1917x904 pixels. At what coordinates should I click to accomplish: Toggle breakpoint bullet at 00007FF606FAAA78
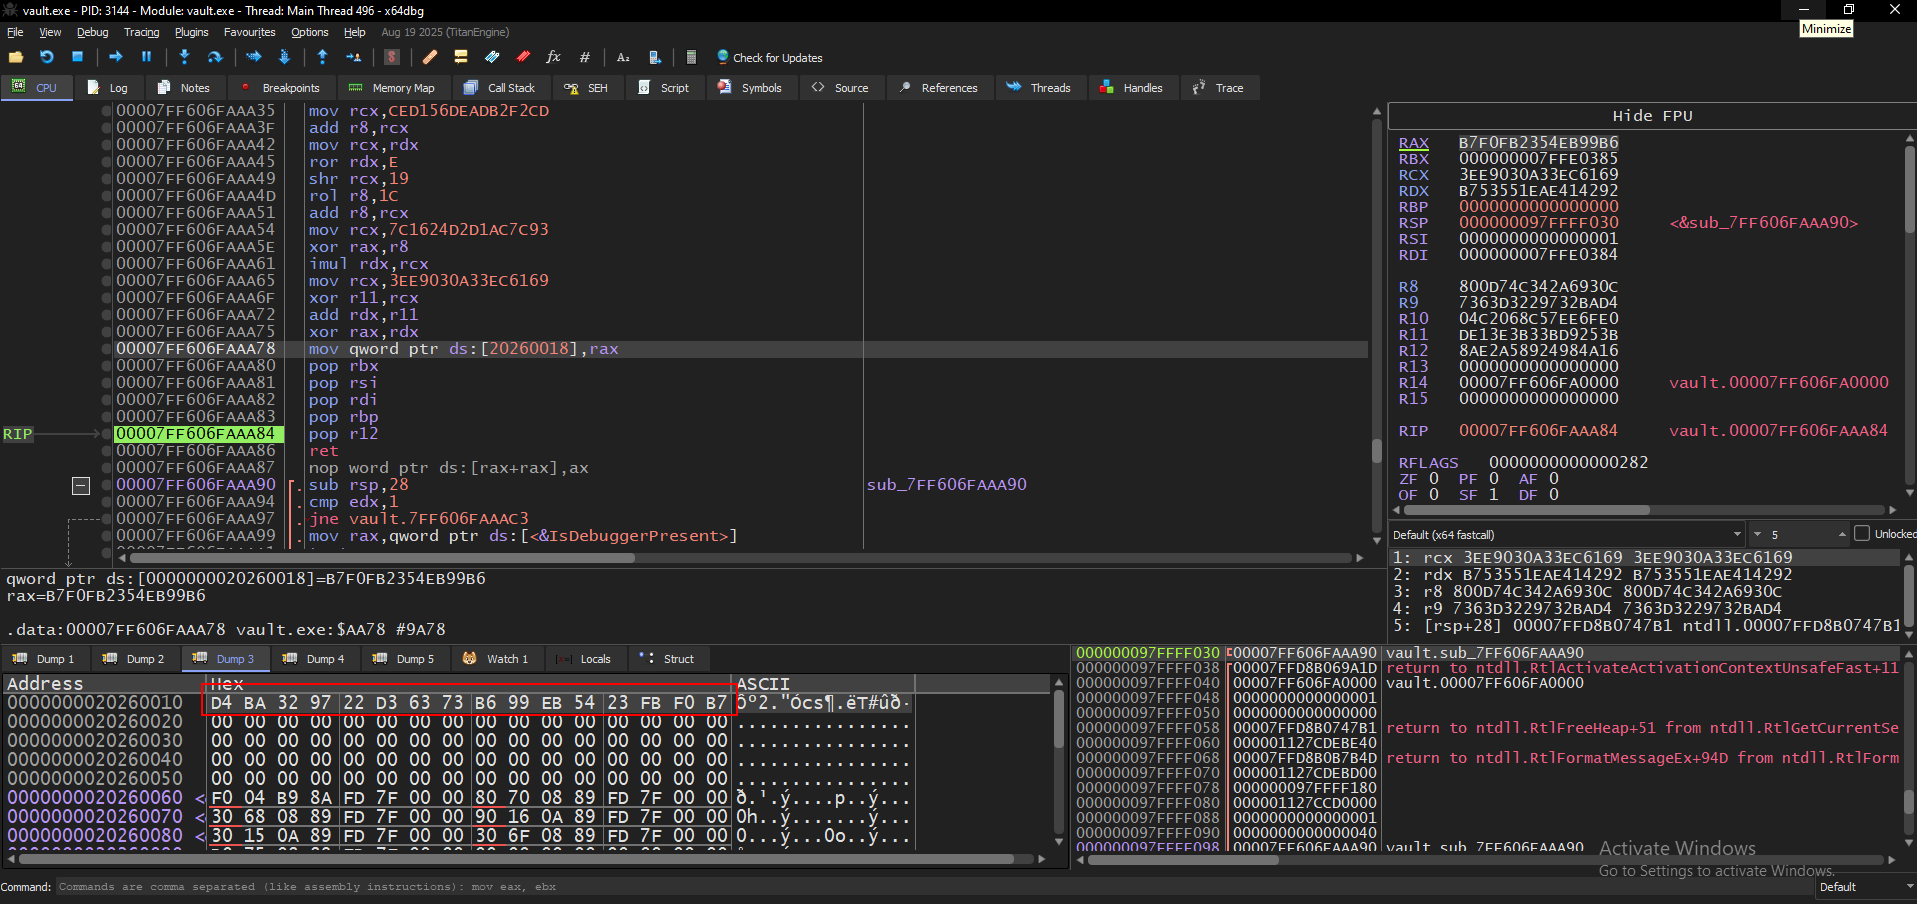pyautogui.click(x=107, y=349)
